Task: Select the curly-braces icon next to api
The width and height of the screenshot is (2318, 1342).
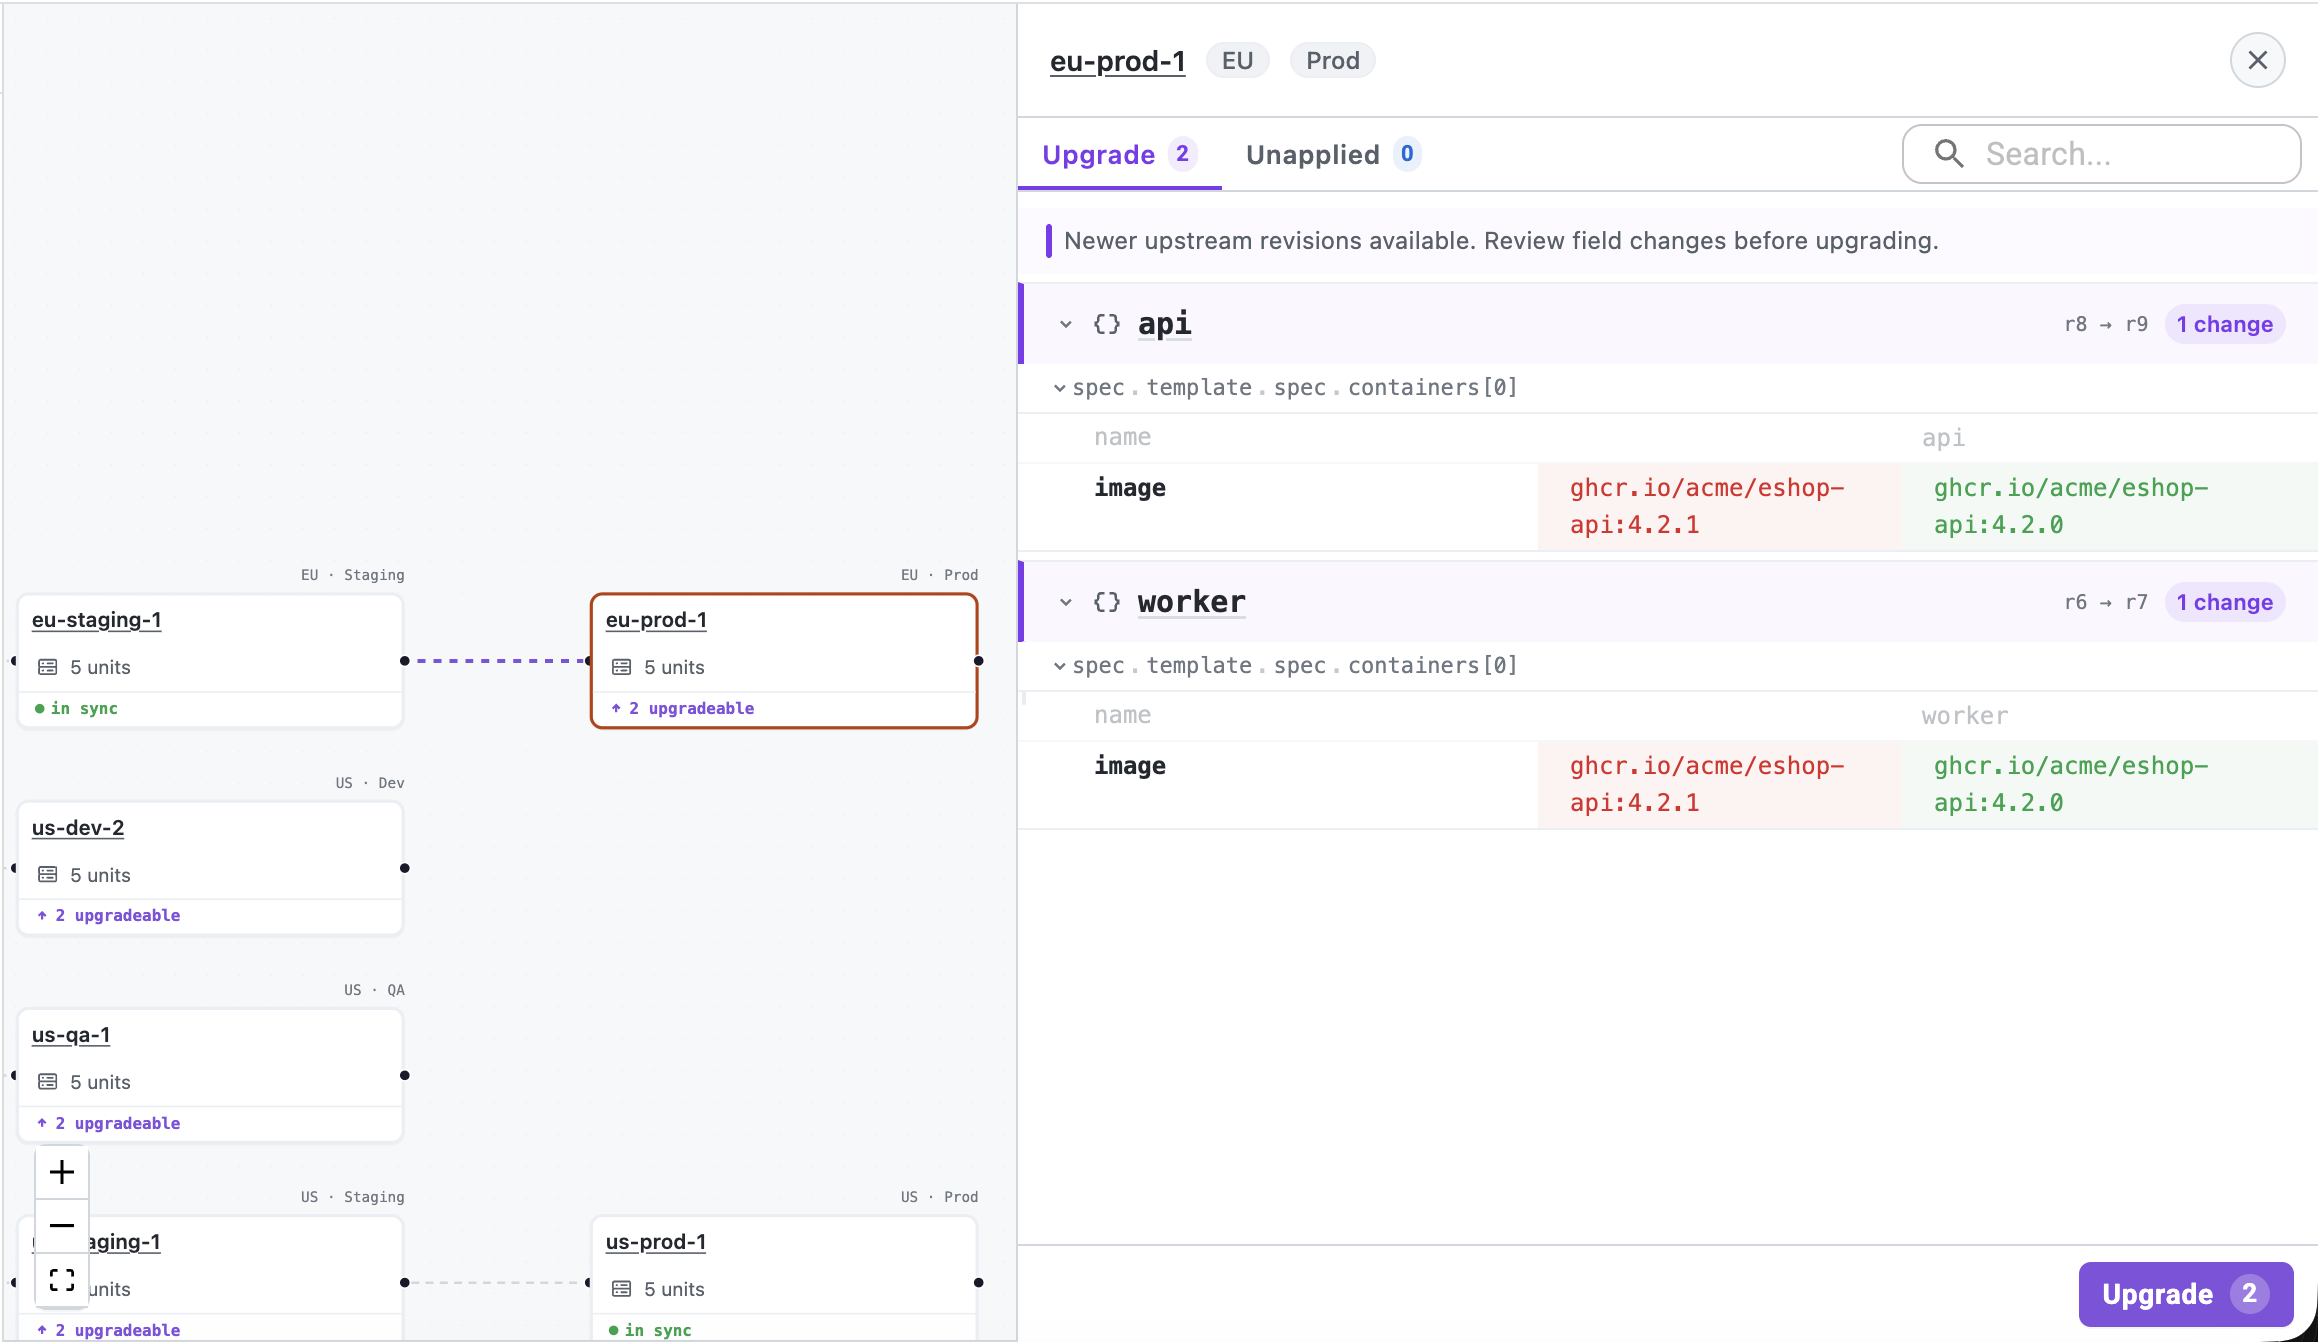Action: pos(1106,323)
